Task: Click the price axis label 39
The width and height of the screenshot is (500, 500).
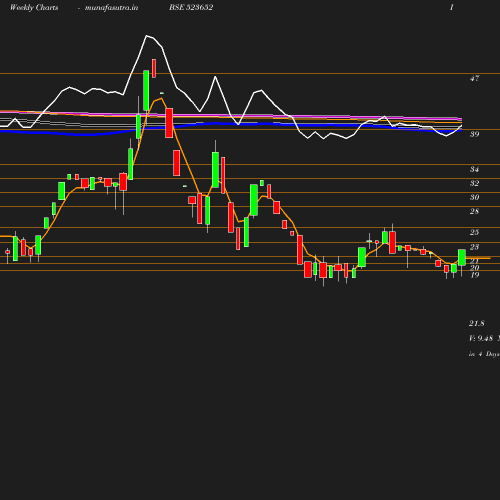Action: click(475, 134)
